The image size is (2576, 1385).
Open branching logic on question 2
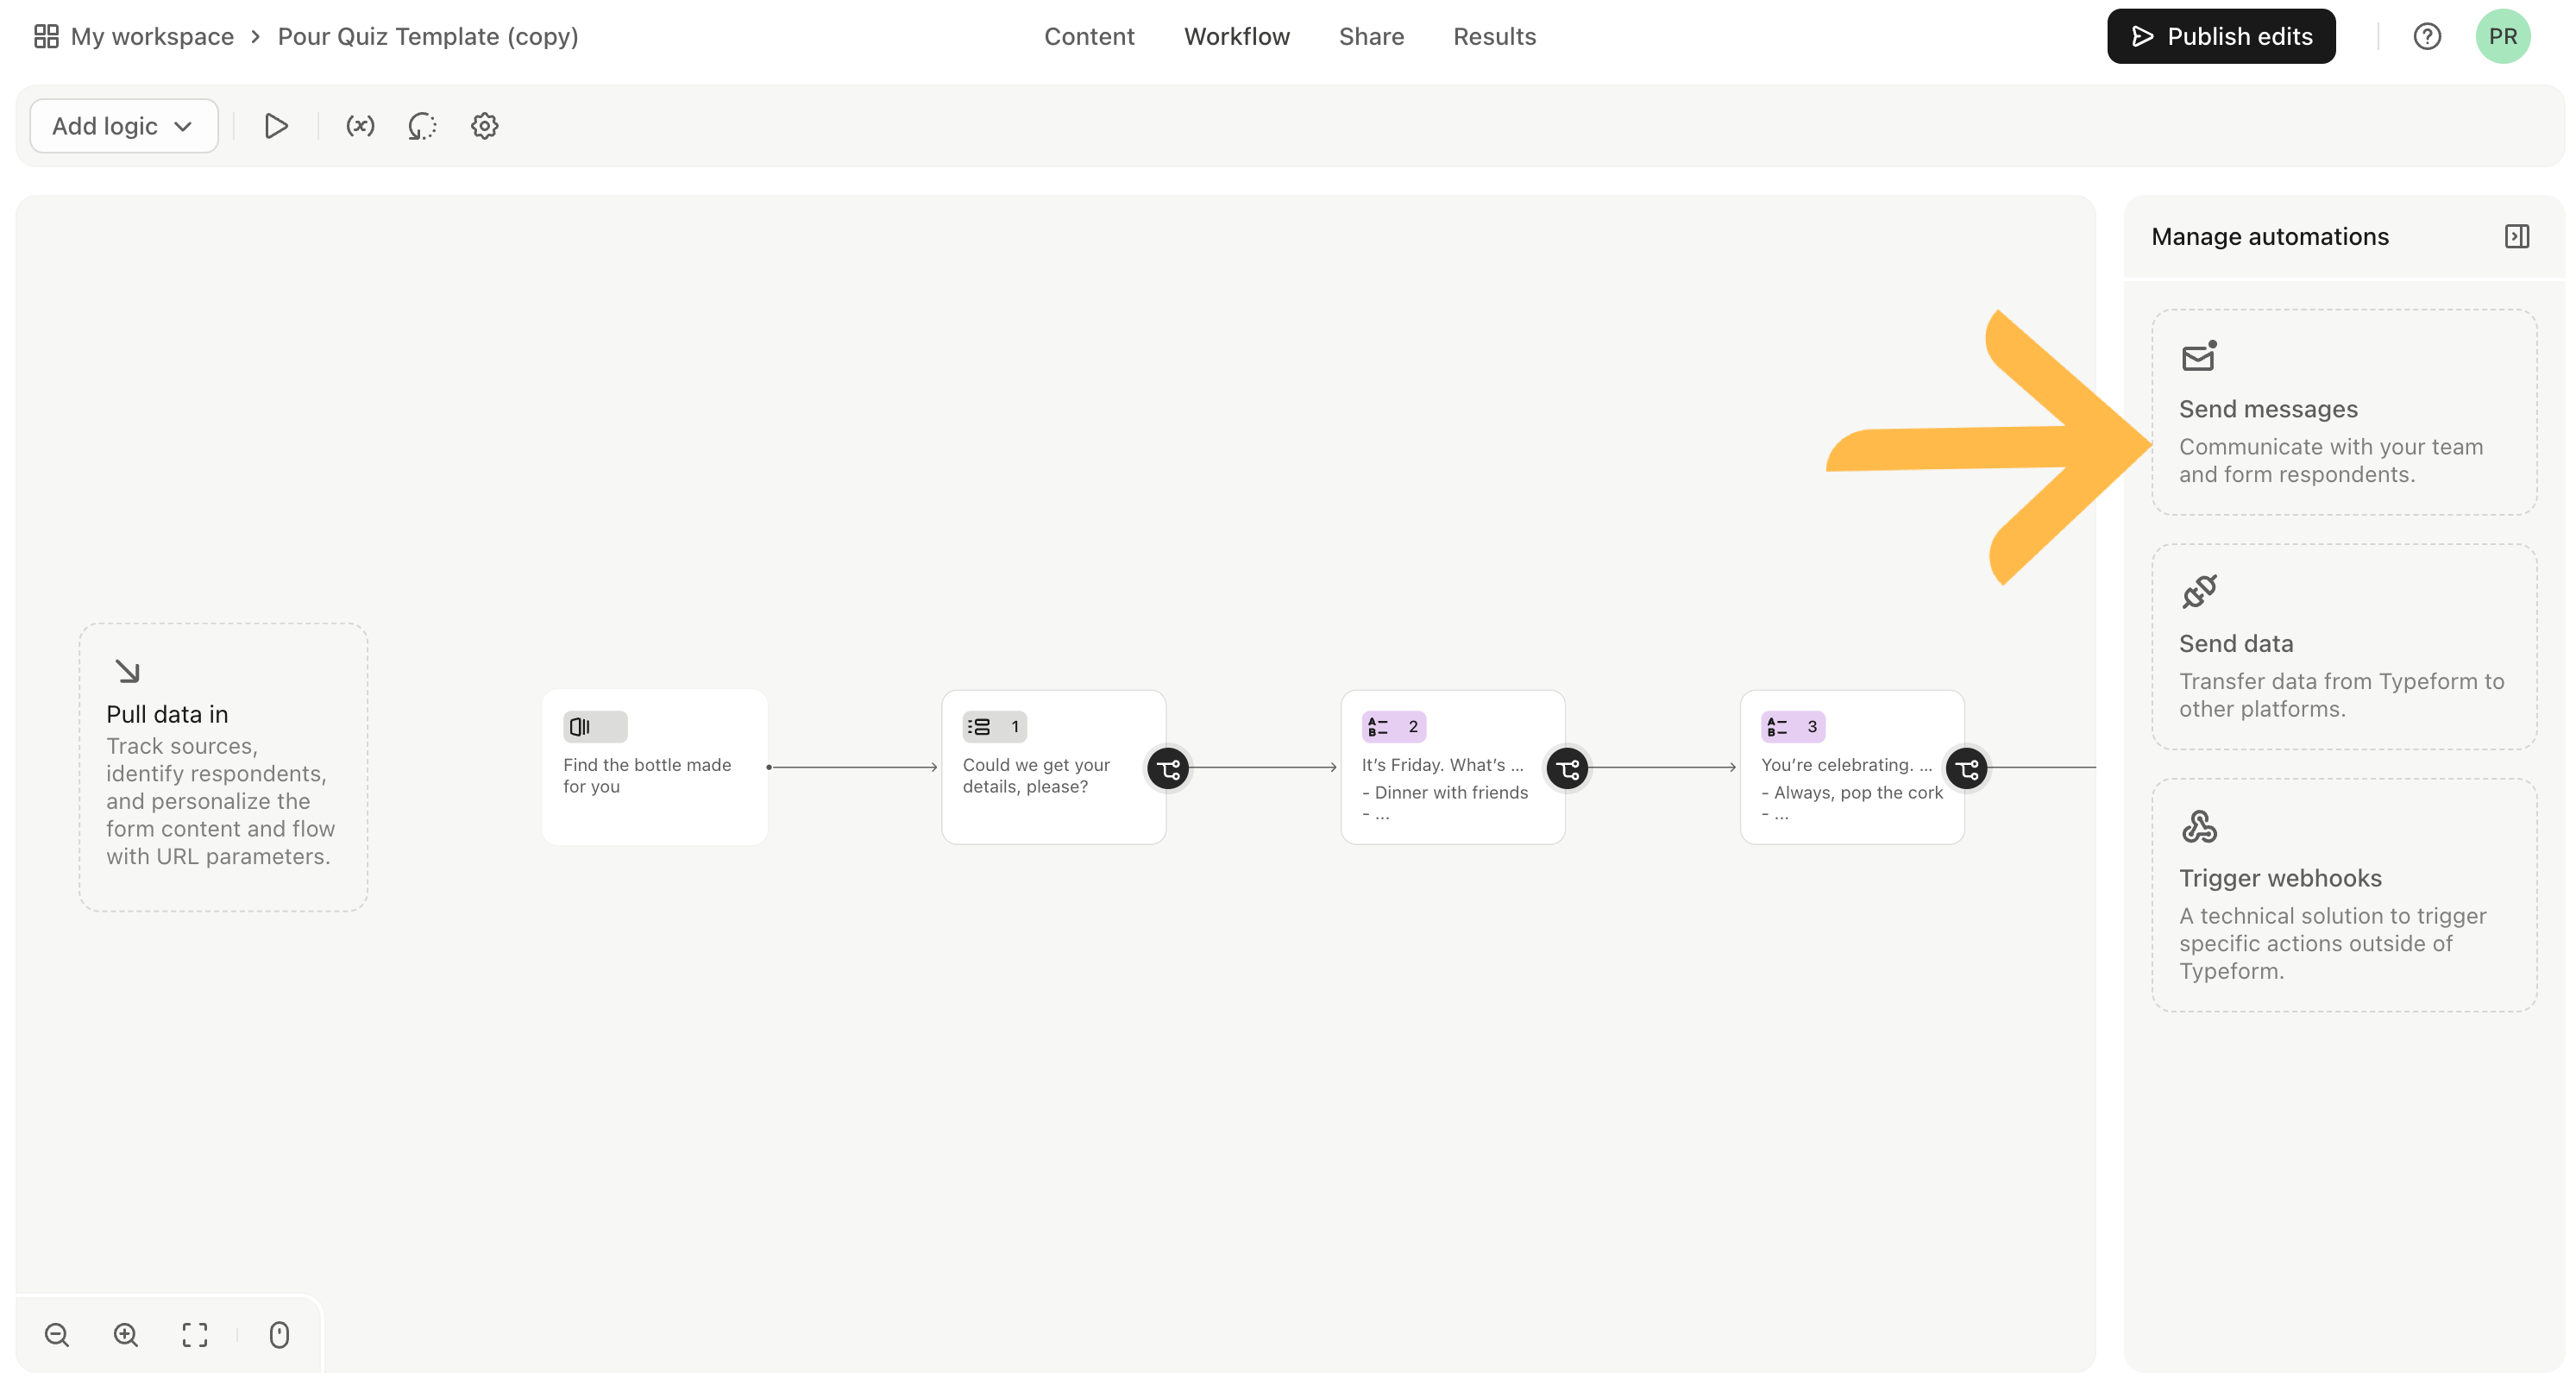click(1567, 769)
